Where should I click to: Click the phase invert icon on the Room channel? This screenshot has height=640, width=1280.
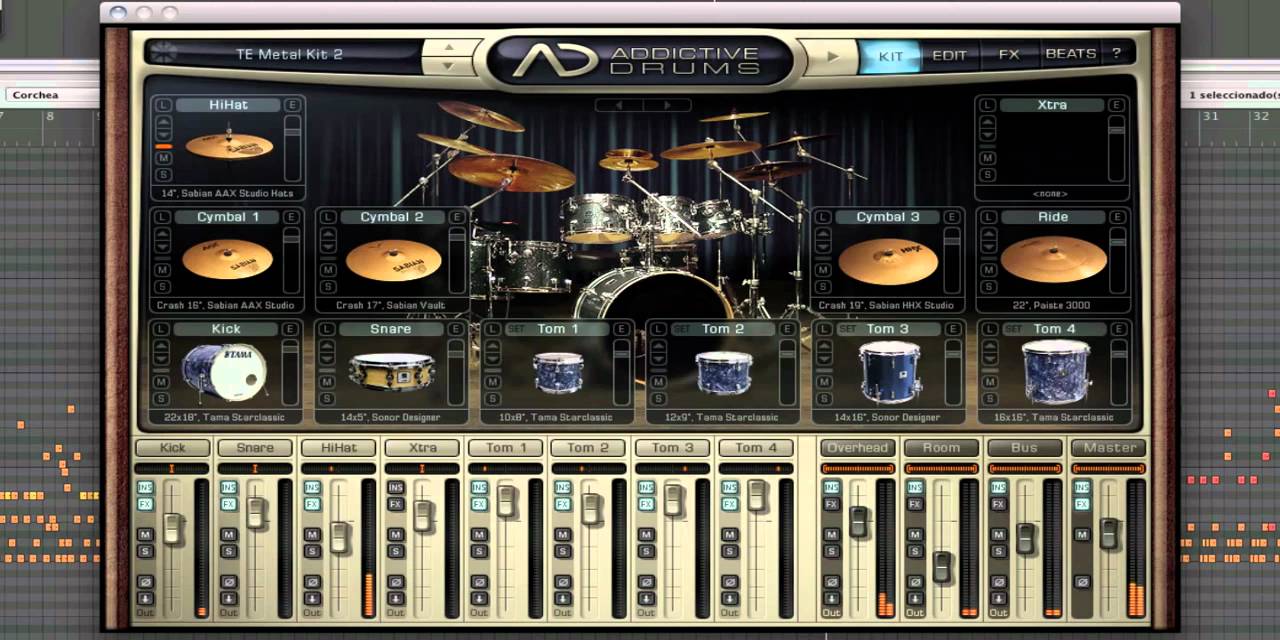coord(914,582)
